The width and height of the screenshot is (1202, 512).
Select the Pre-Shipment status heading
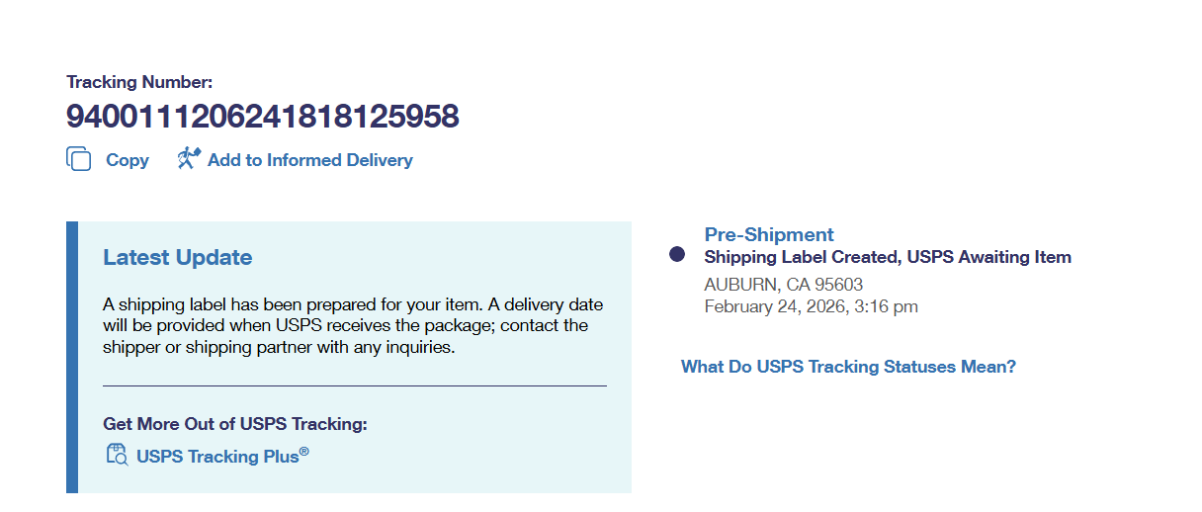coord(768,235)
